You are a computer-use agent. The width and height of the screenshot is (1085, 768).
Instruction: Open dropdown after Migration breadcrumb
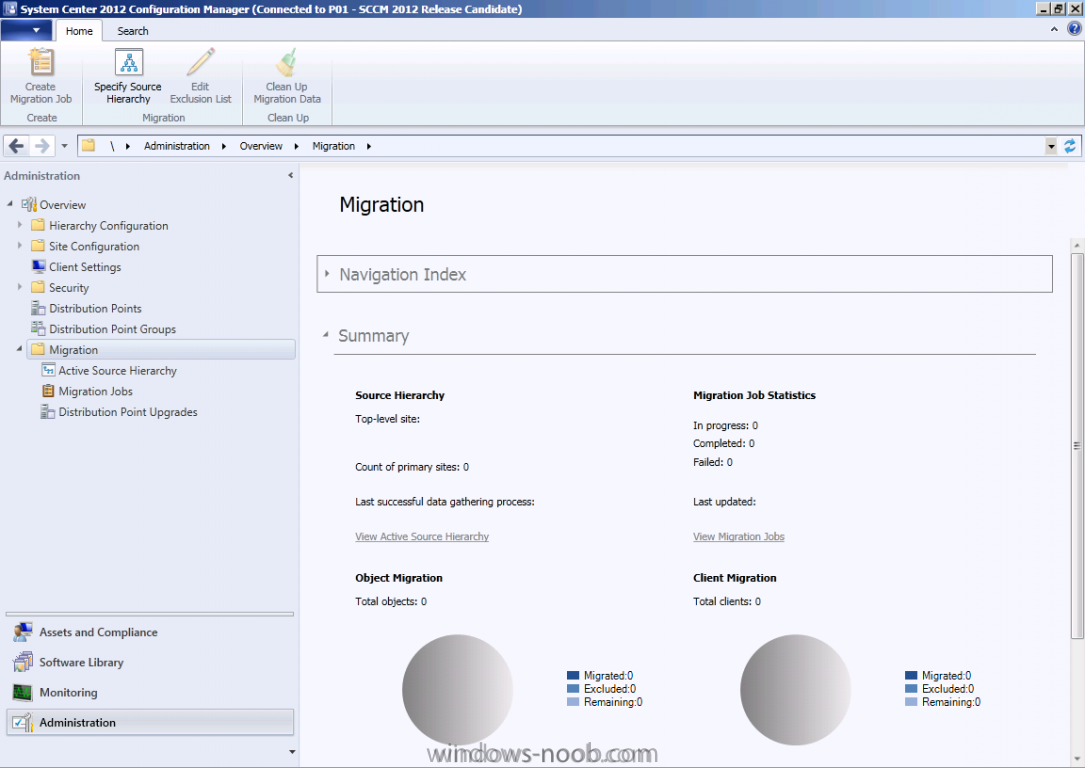coord(369,146)
